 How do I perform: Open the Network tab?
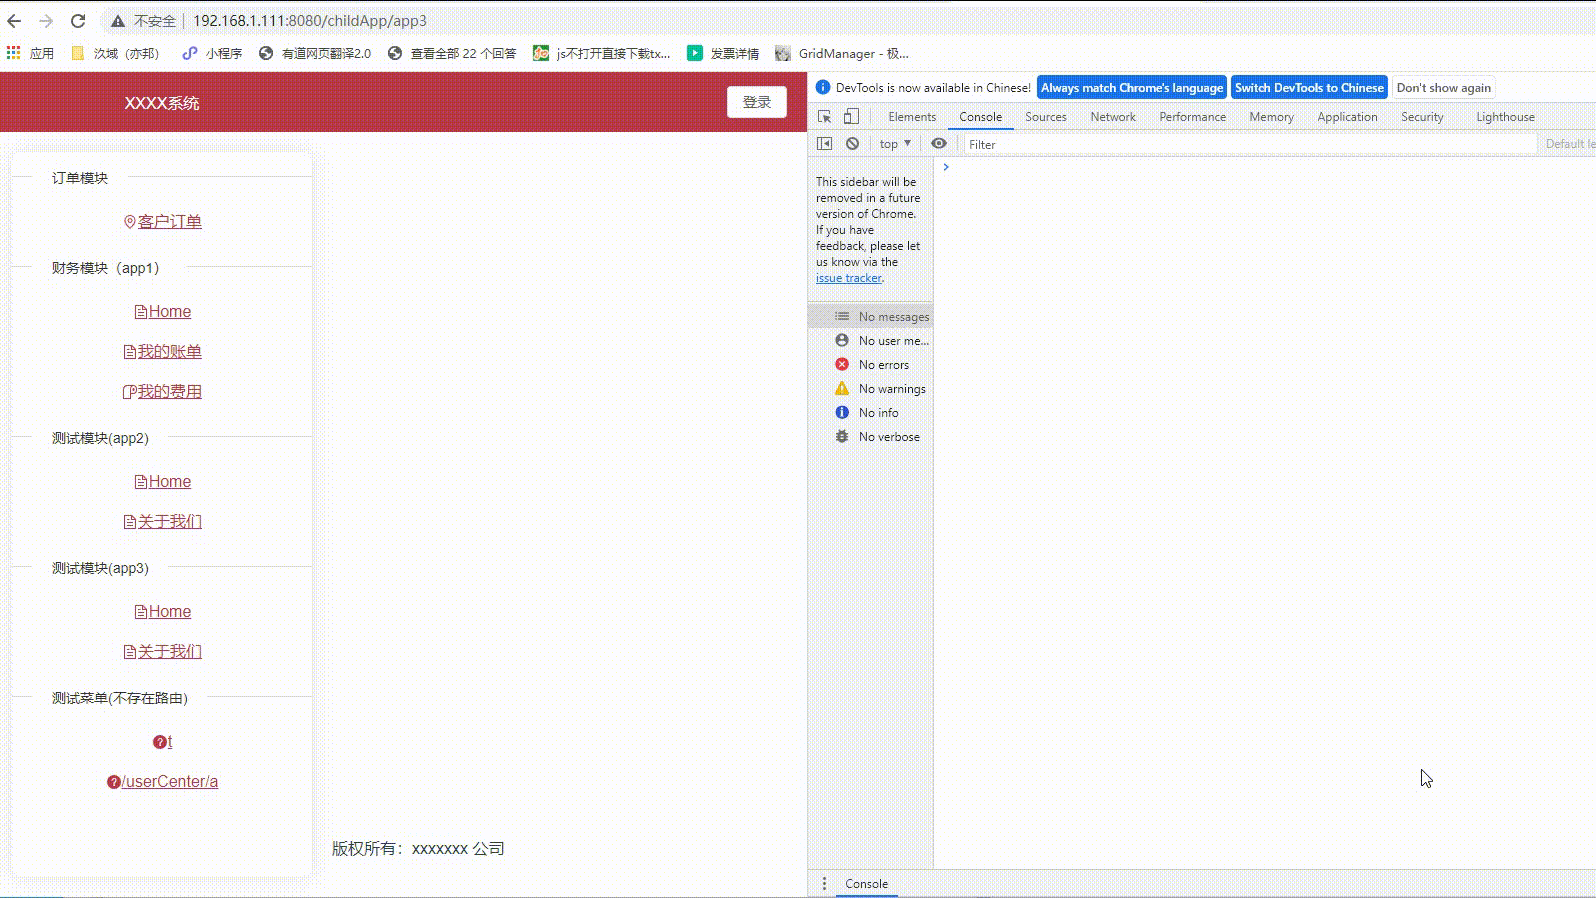click(x=1113, y=117)
